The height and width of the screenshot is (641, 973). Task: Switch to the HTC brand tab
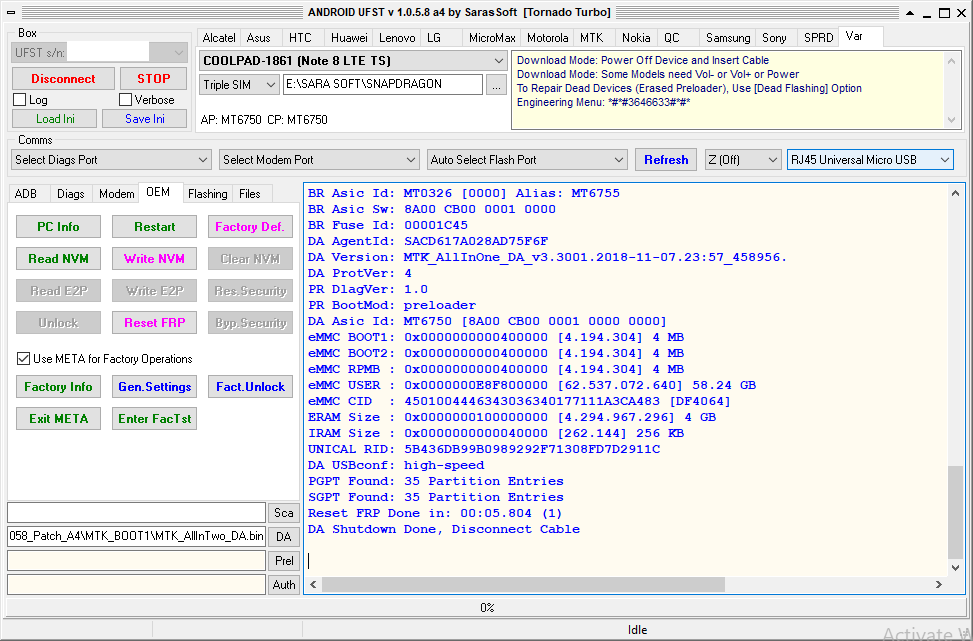coord(300,38)
